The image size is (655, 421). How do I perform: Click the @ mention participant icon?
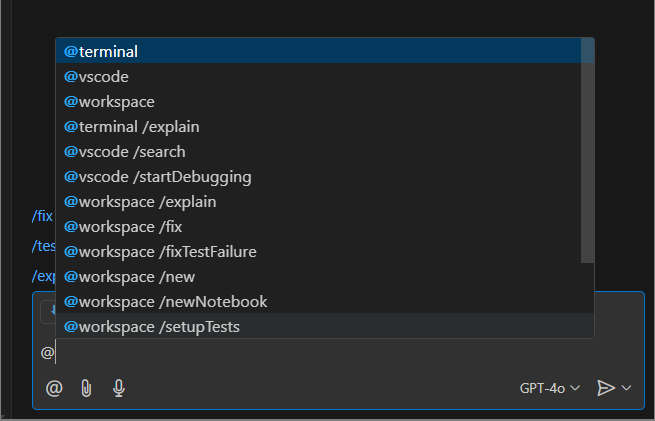54,388
